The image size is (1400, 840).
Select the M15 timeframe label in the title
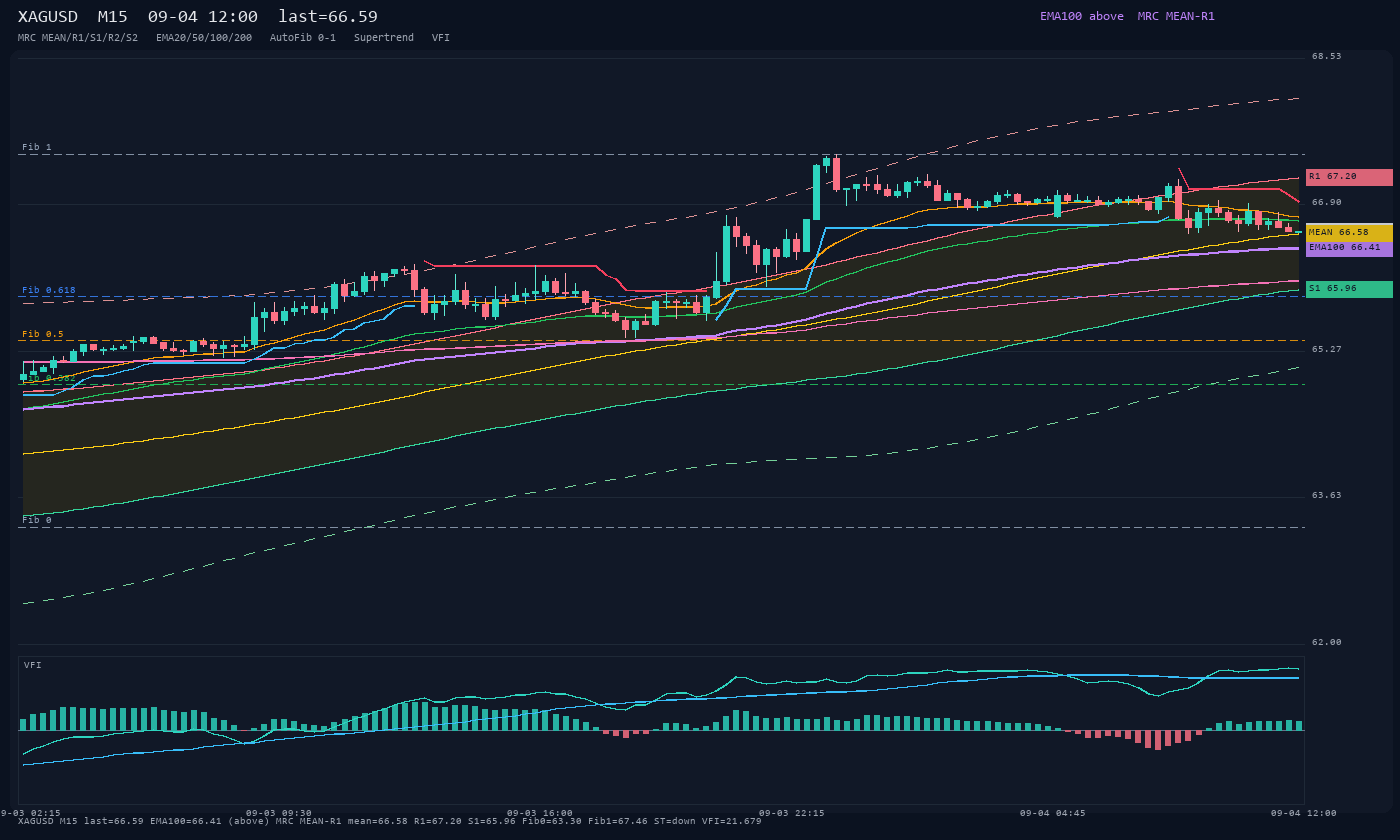pyautogui.click(x=112, y=17)
